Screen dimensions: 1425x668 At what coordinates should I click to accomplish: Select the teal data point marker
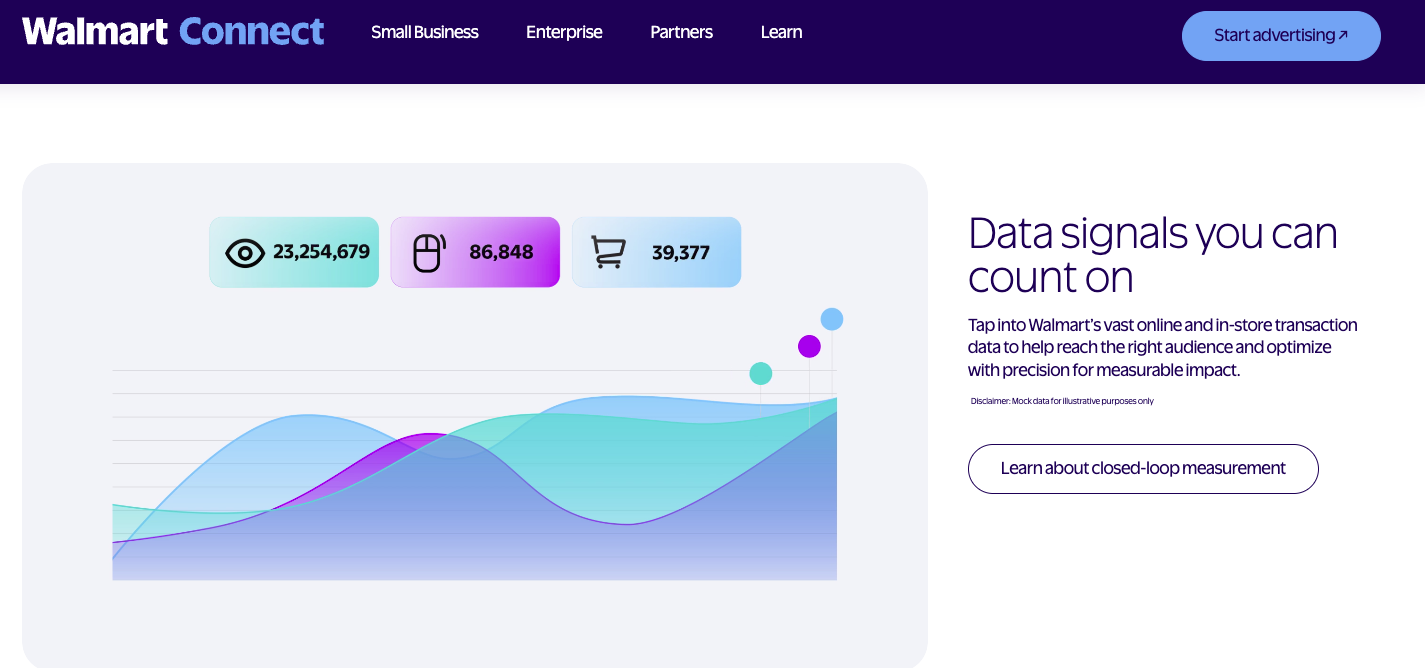761,373
